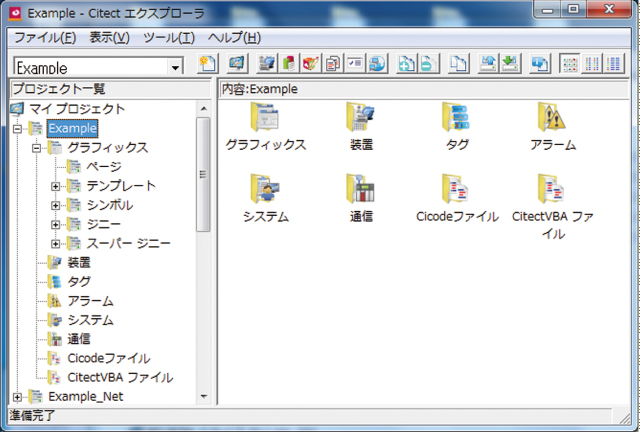Switch to the large icons view

(x=570, y=64)
